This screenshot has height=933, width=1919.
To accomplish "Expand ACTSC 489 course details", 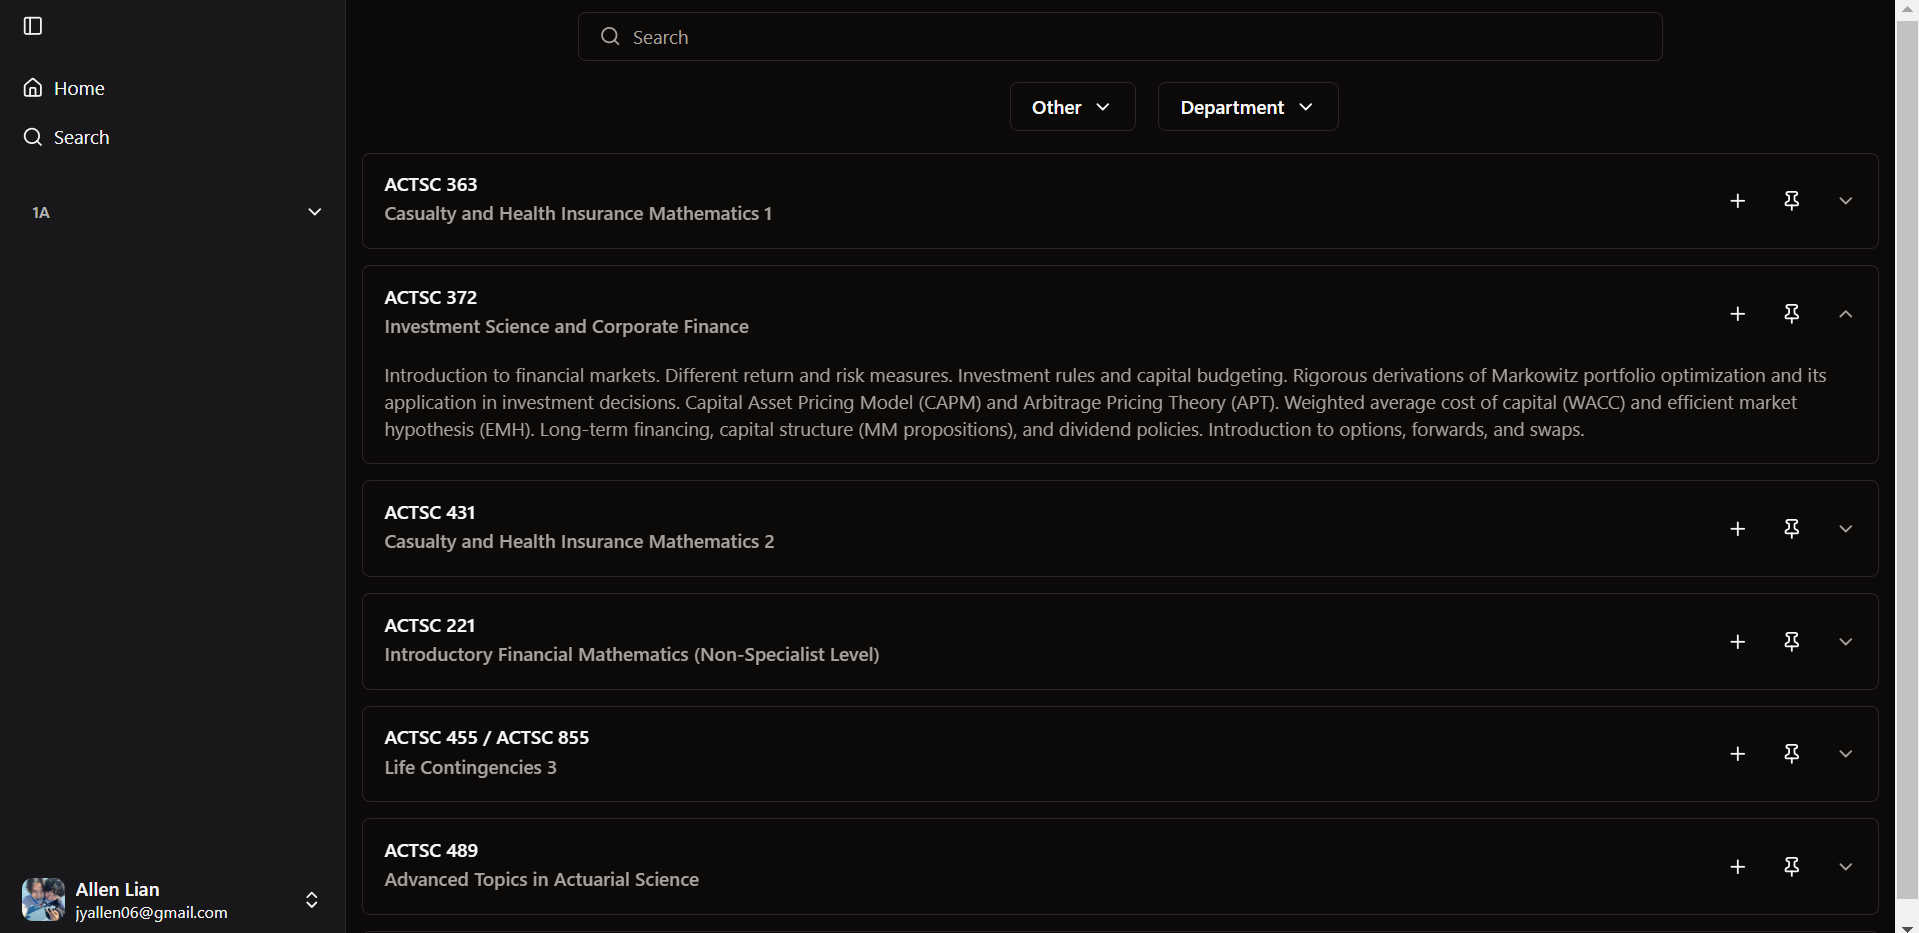I will tap(1846, 867).
